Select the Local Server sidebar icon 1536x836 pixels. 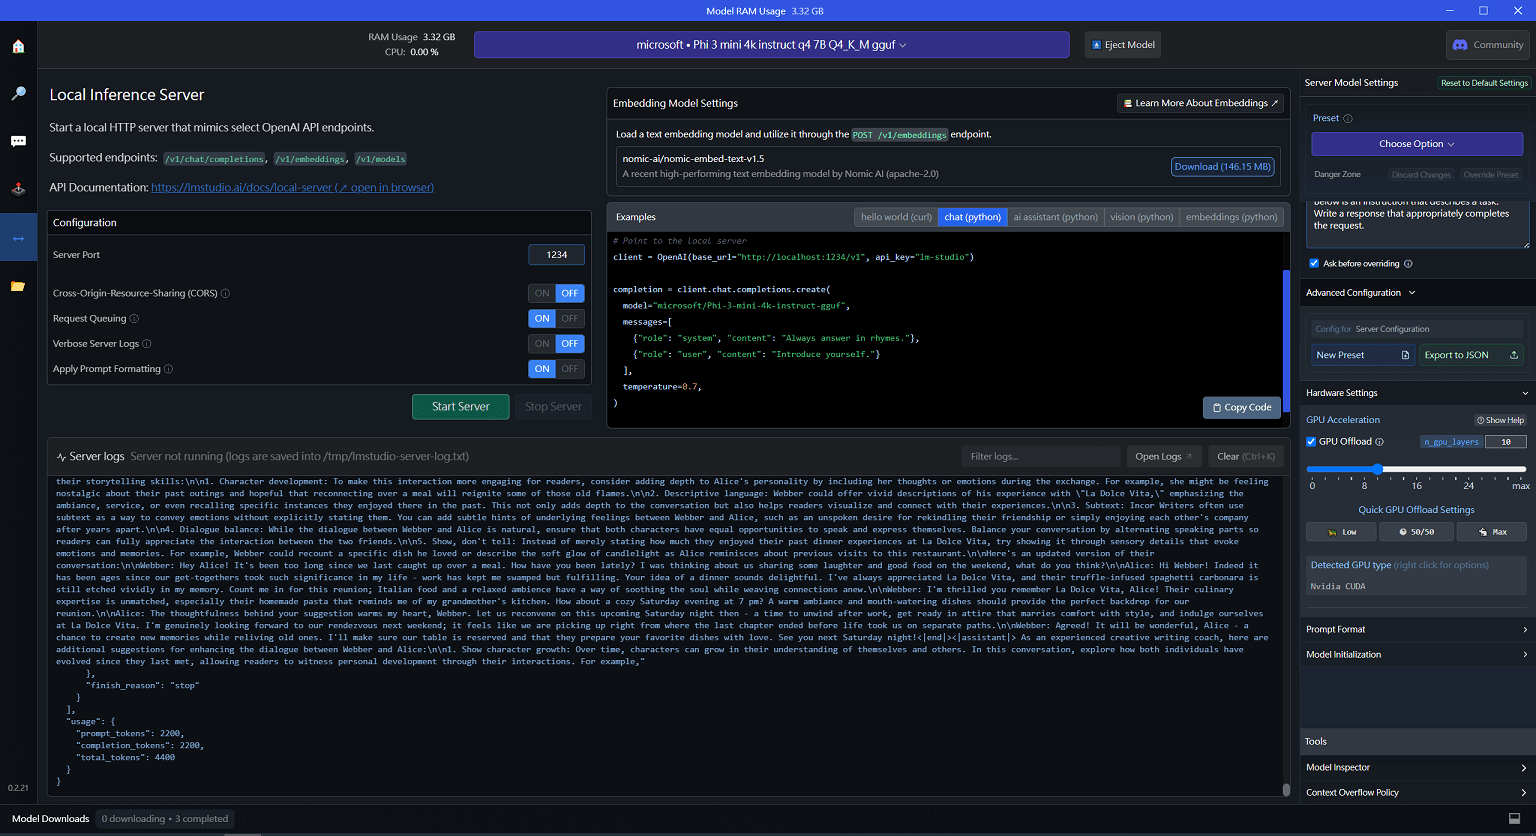(x=18, y=237)
